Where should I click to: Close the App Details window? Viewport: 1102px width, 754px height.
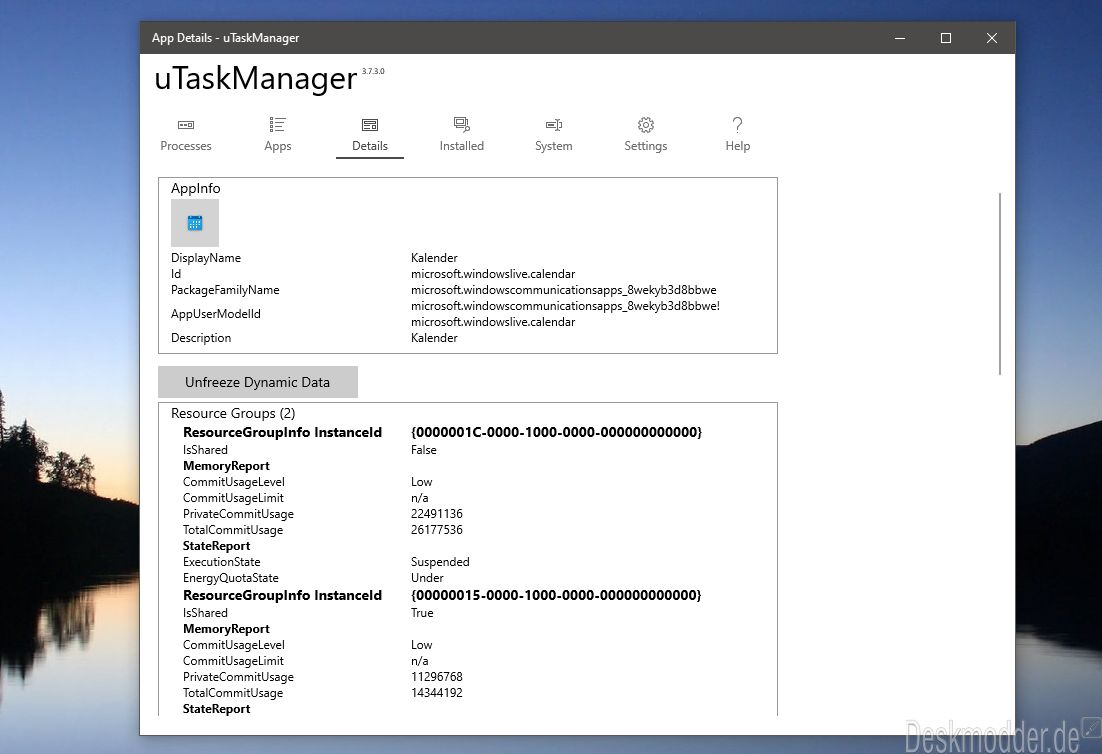(992, 38)
